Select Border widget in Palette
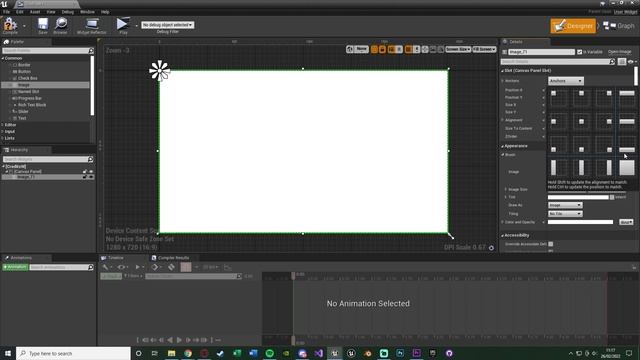Image resolution: width=640 pixels, height=360 pixels. click(x=24, y=65)
